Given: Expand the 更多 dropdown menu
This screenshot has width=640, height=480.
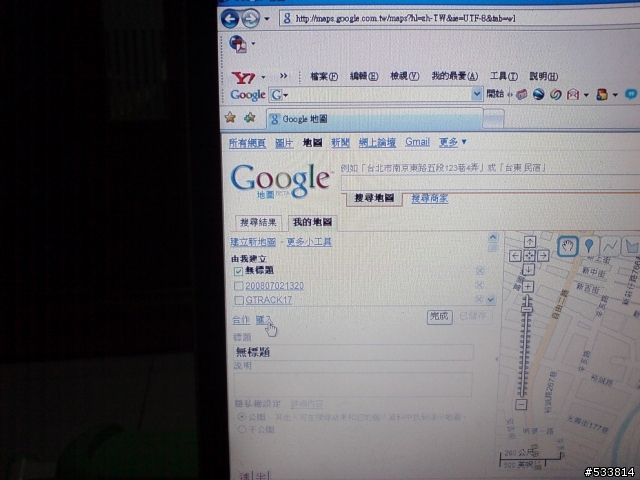Looking at the screenshot, I should click(x=453, y=142).
